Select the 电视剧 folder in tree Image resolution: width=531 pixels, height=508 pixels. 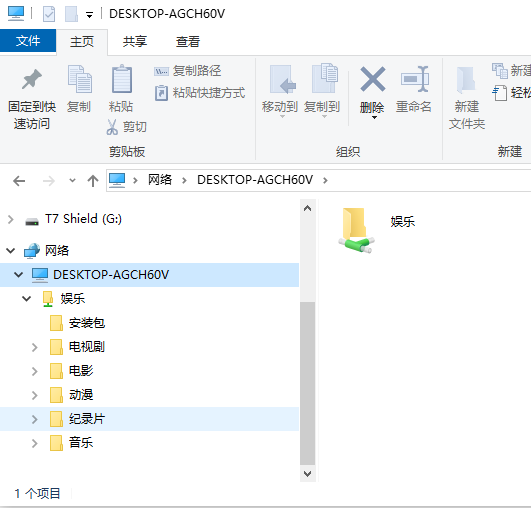pos(87,347)
